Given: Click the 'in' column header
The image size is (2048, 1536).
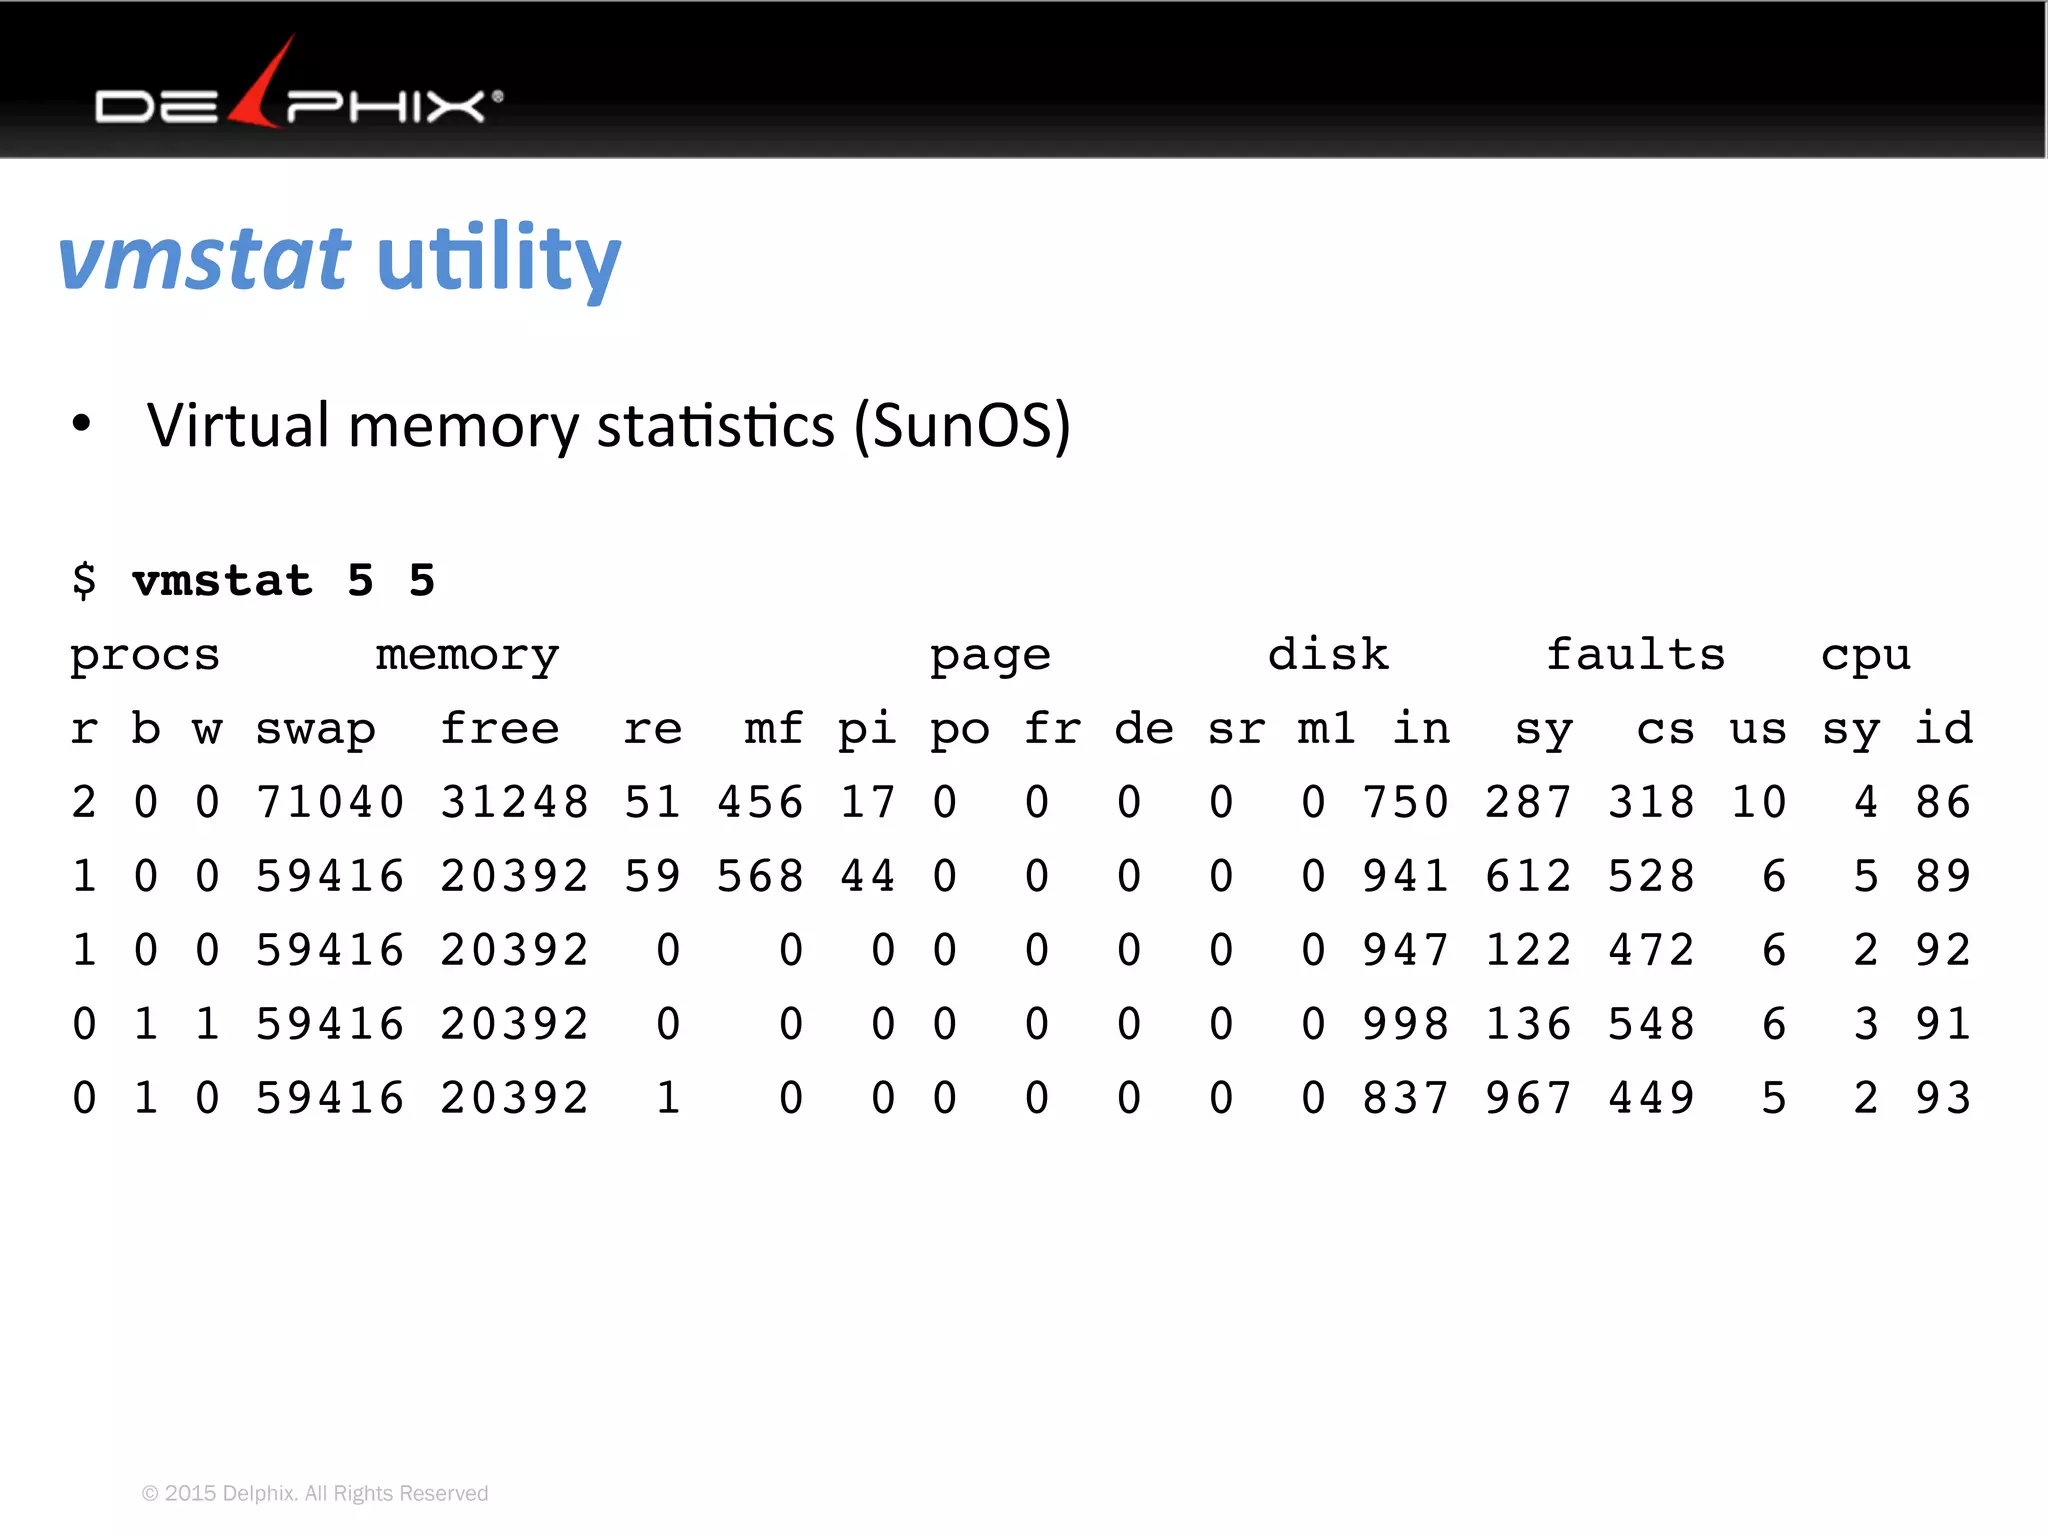Looking at the screenshot, I should (x=1421, y=727).
